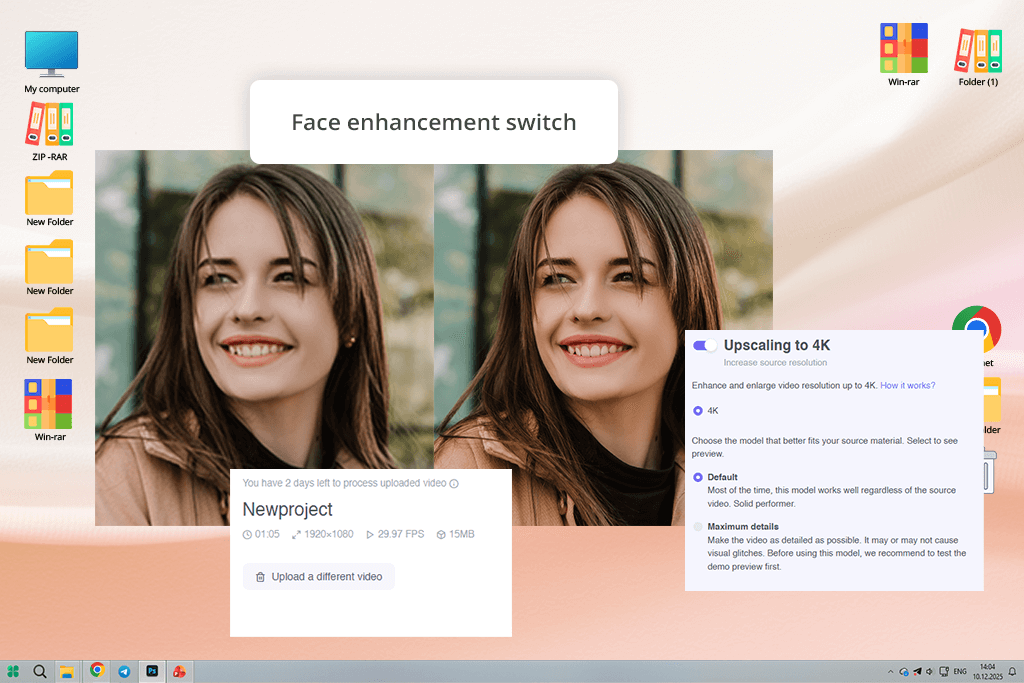Image resolution: width=1024 pixels, height=683 pixels.
Task: Launch File Explorer from the taskbar
Action: click(67, 671)
